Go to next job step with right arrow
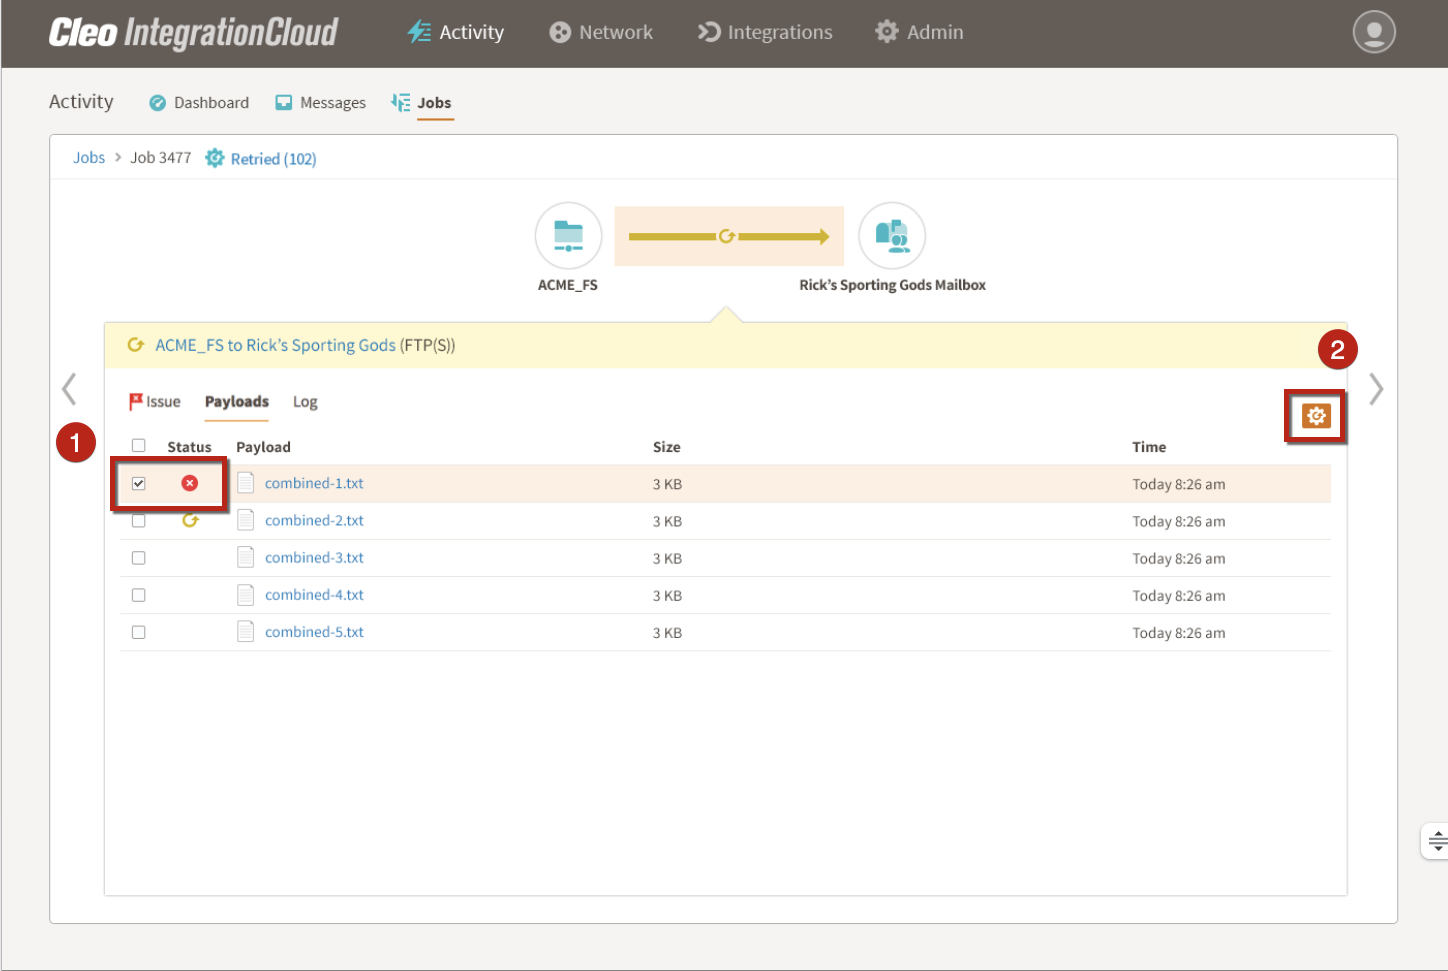 (1376, 389)
